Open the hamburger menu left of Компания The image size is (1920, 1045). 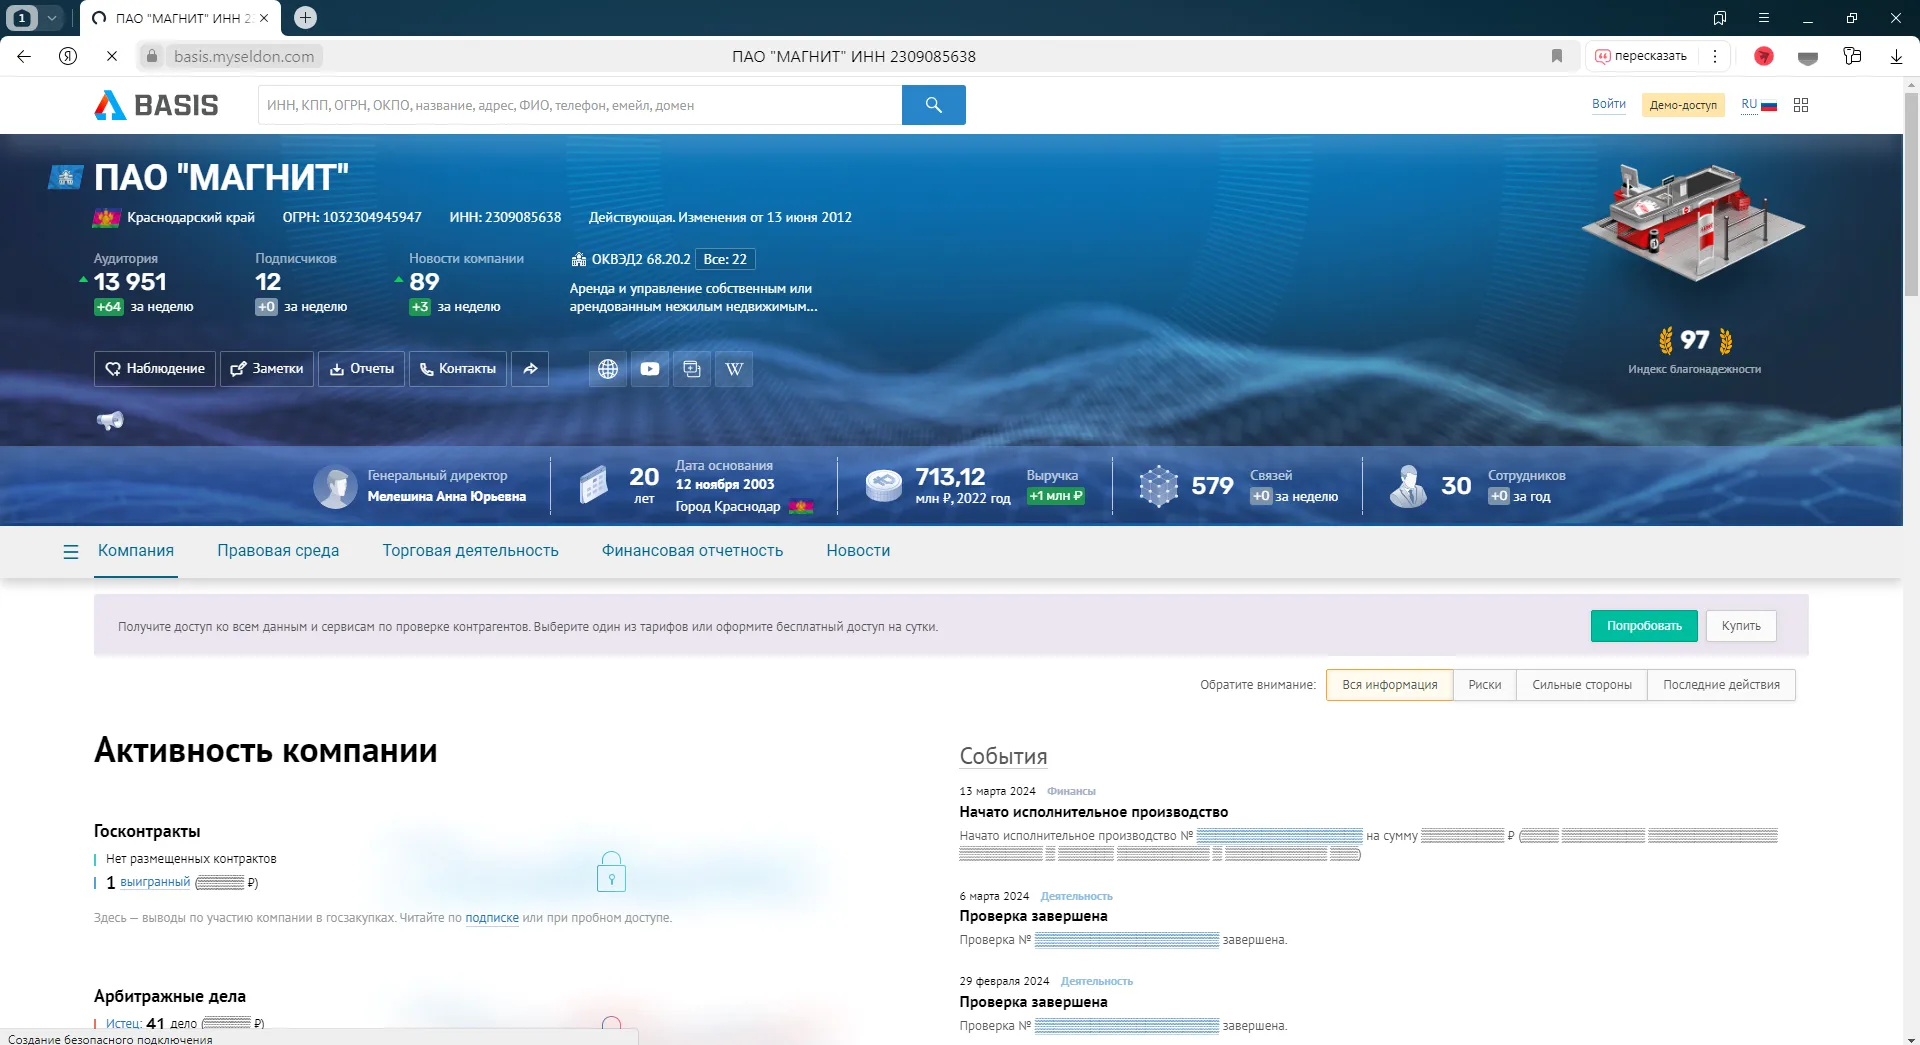pyautogui.click(x=71, y=551)
